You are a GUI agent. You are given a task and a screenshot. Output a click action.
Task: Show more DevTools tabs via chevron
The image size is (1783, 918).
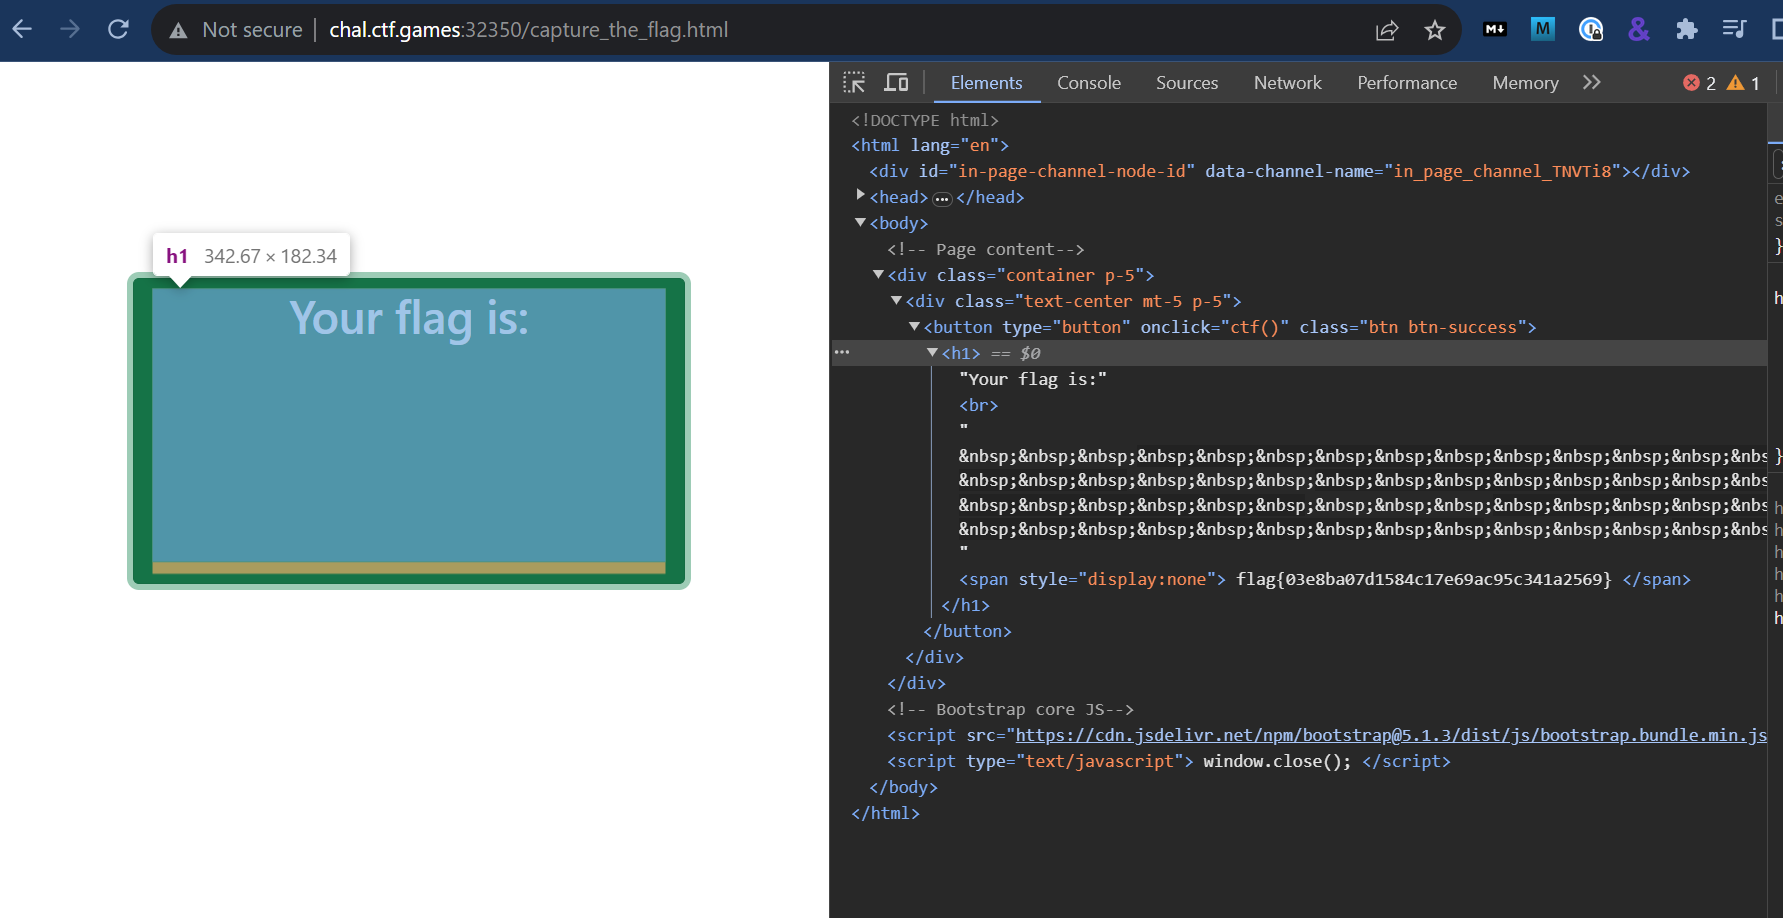point(1591,83)
